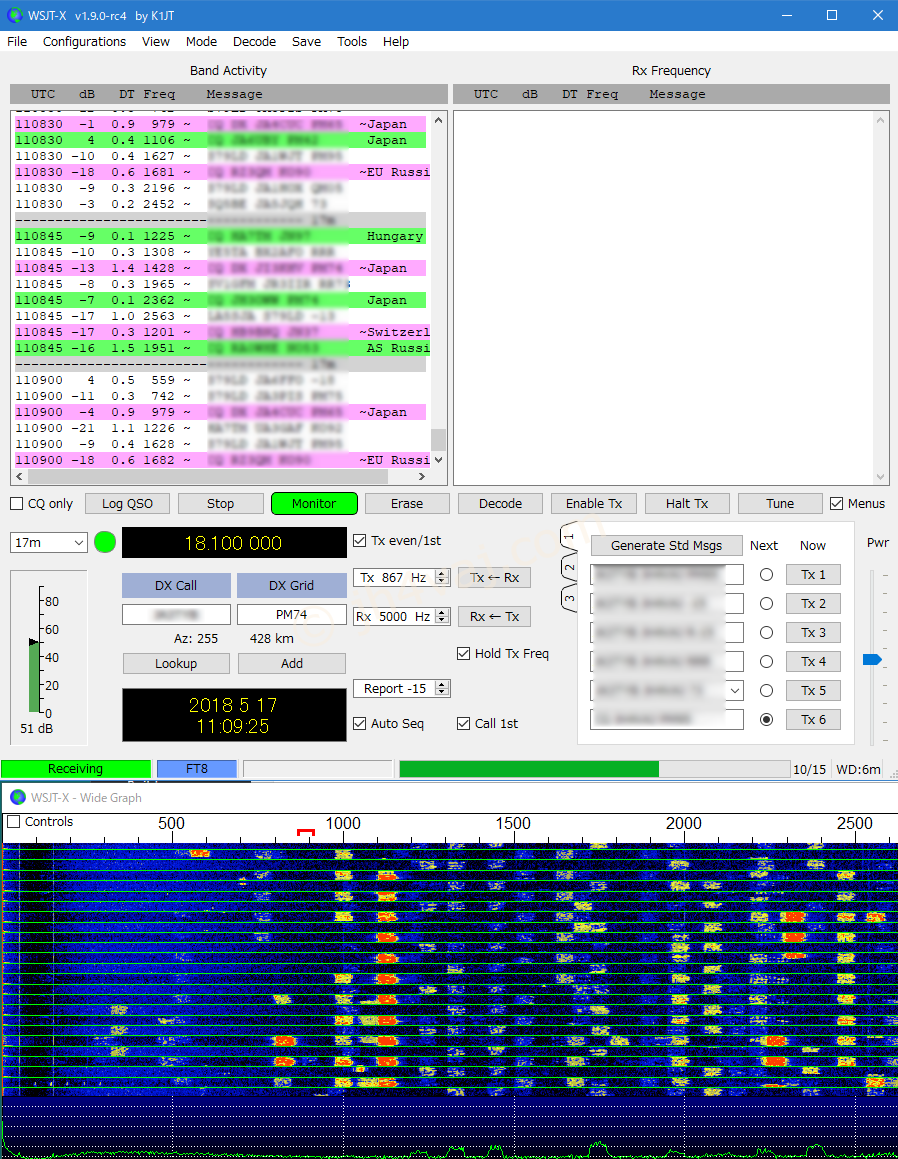Select message tab 2
This screenshot has height=1159, width=898.
pyautogui.click(x=569, y=568)
